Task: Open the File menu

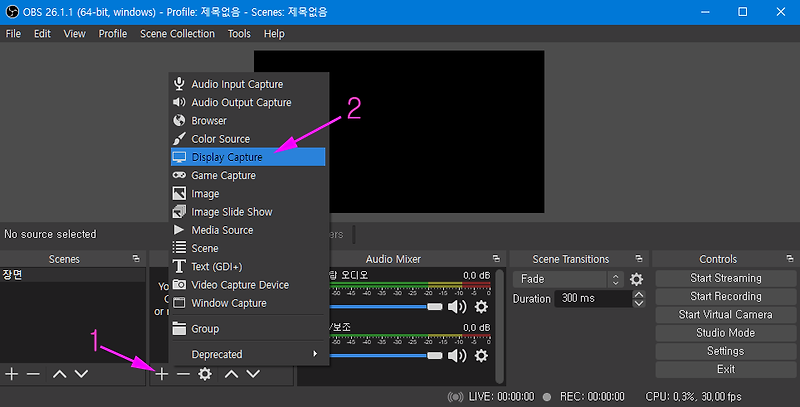Action: click(x=13, y=34)
